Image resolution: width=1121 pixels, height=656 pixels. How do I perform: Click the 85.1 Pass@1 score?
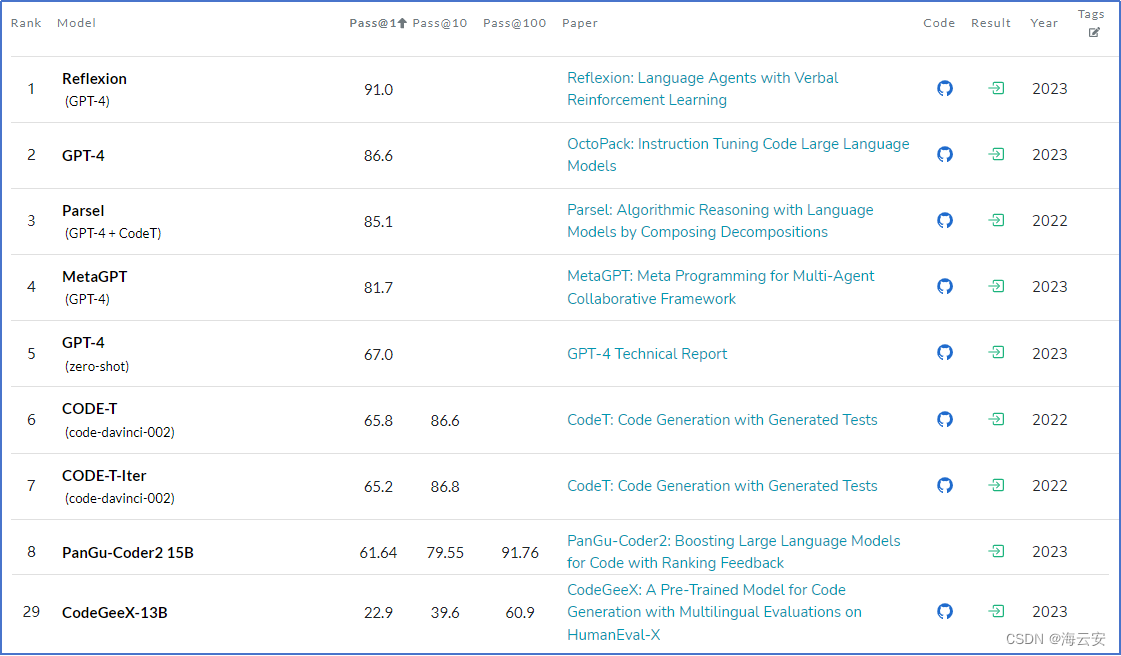click(x=378, y=222)
